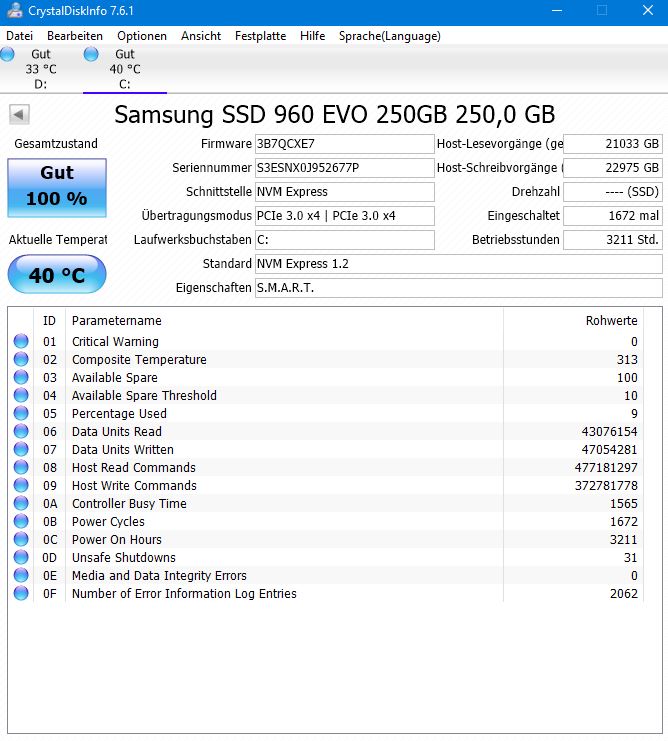Screen dimensions: 668x741
Task: Click status orb of Available Spare Threshold row
Action: 21,395
